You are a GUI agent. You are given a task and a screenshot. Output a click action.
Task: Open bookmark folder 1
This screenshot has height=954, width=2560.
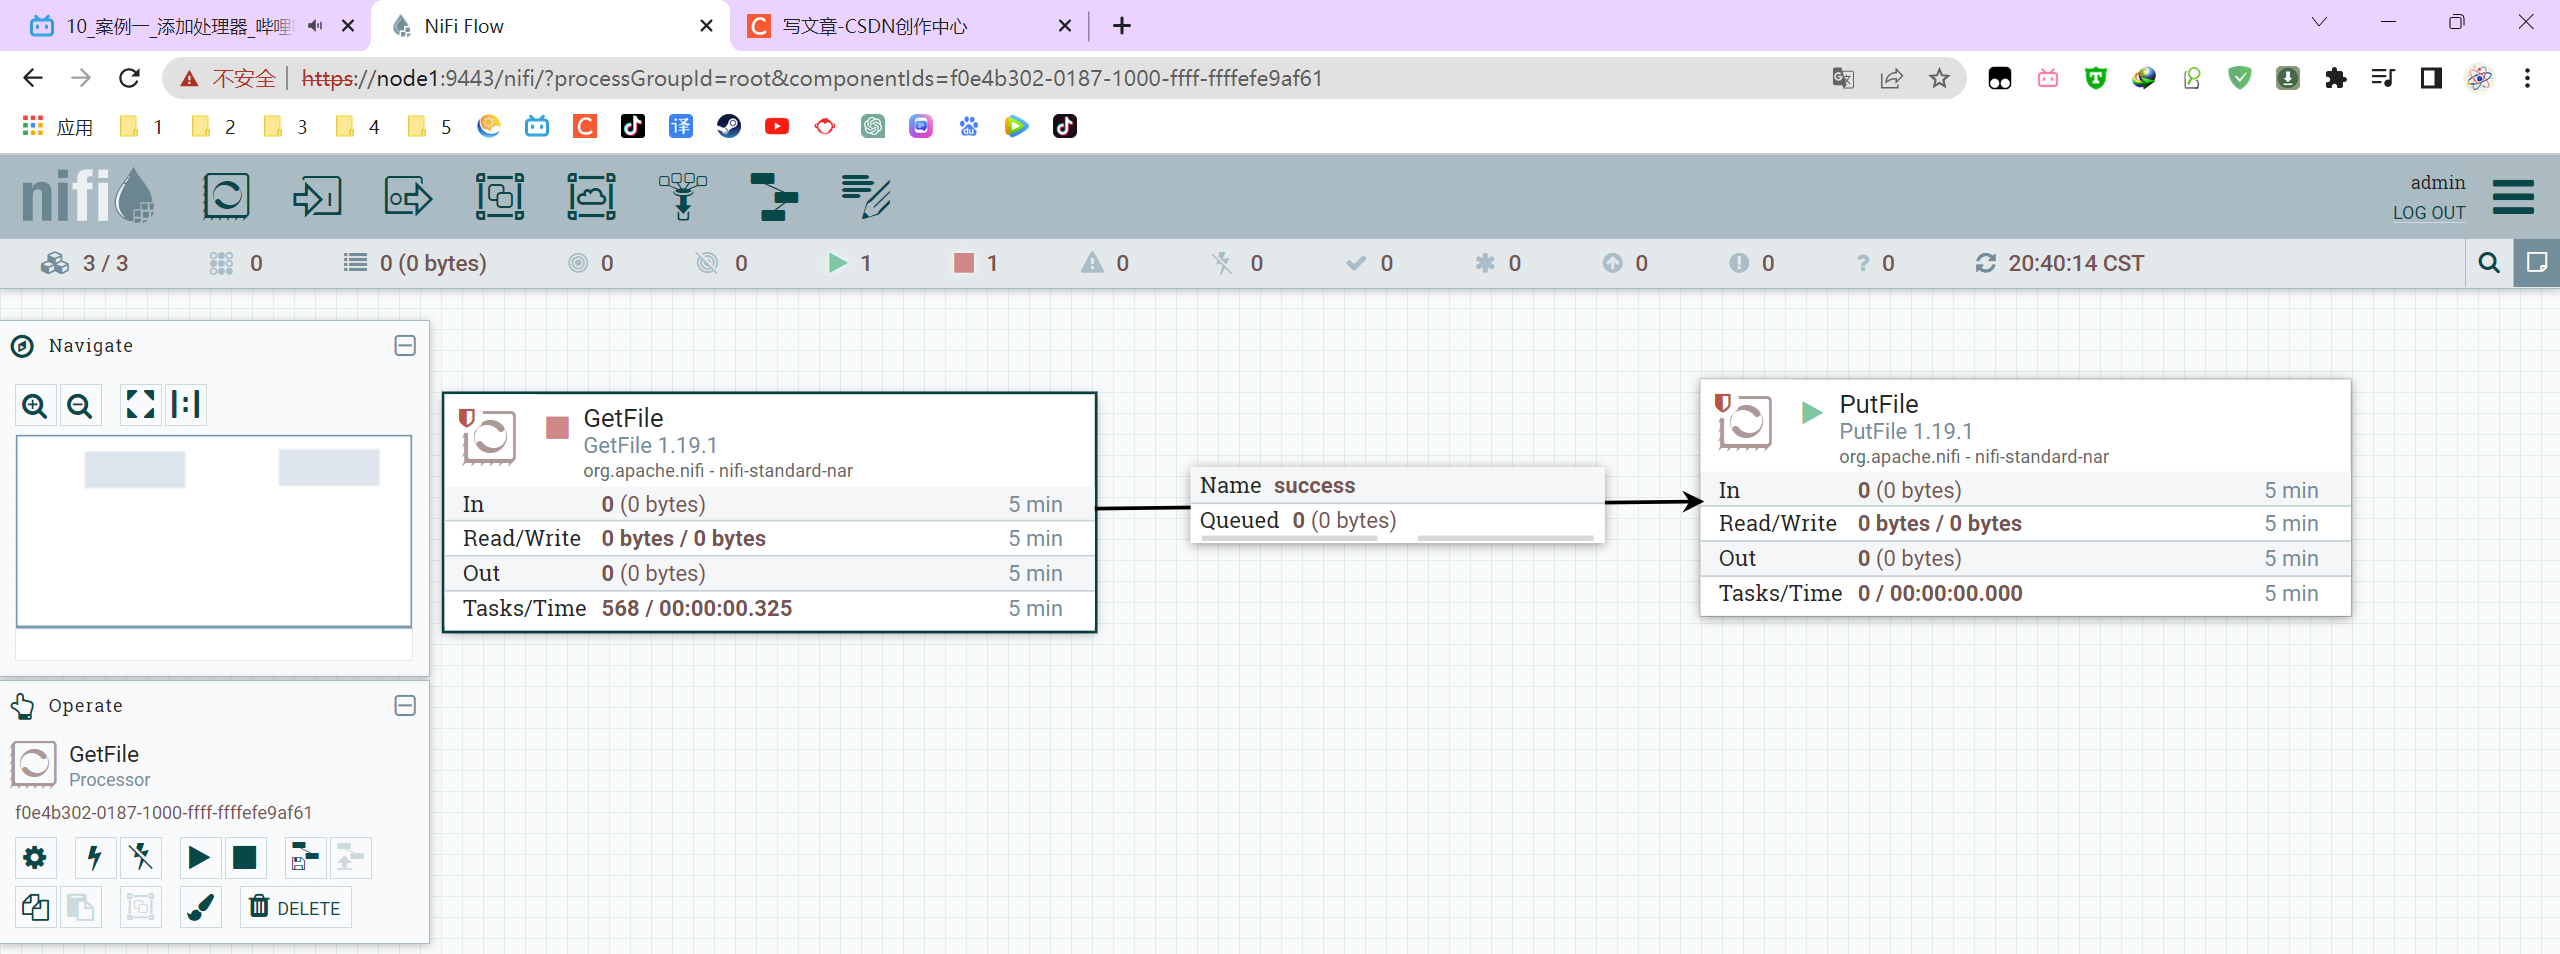point(141,127)
